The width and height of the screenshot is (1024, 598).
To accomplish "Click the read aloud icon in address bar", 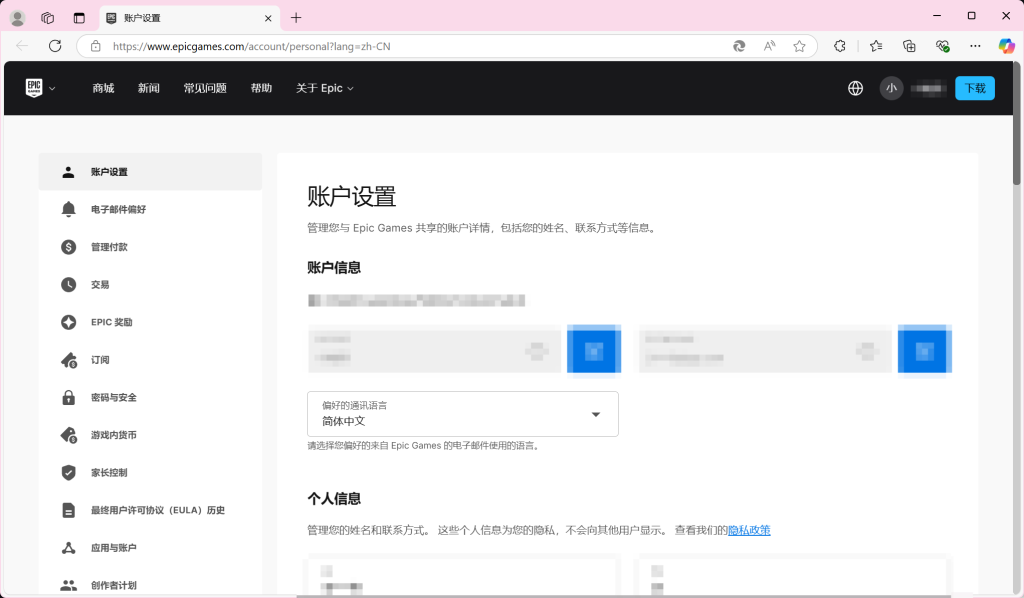I will click(x=769, y=46).
